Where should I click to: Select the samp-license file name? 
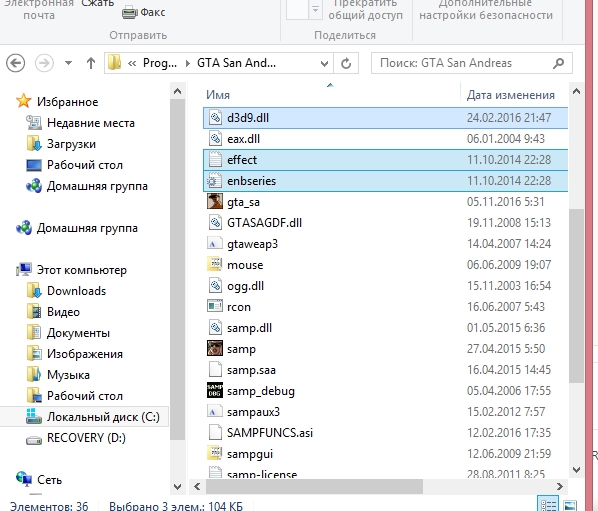[262, 474]
